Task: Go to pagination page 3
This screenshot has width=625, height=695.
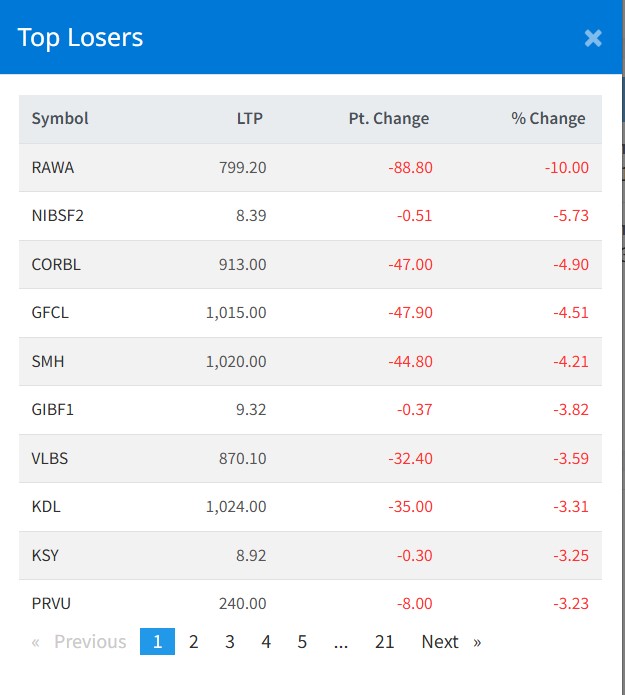Action: (x=230, y=642)
